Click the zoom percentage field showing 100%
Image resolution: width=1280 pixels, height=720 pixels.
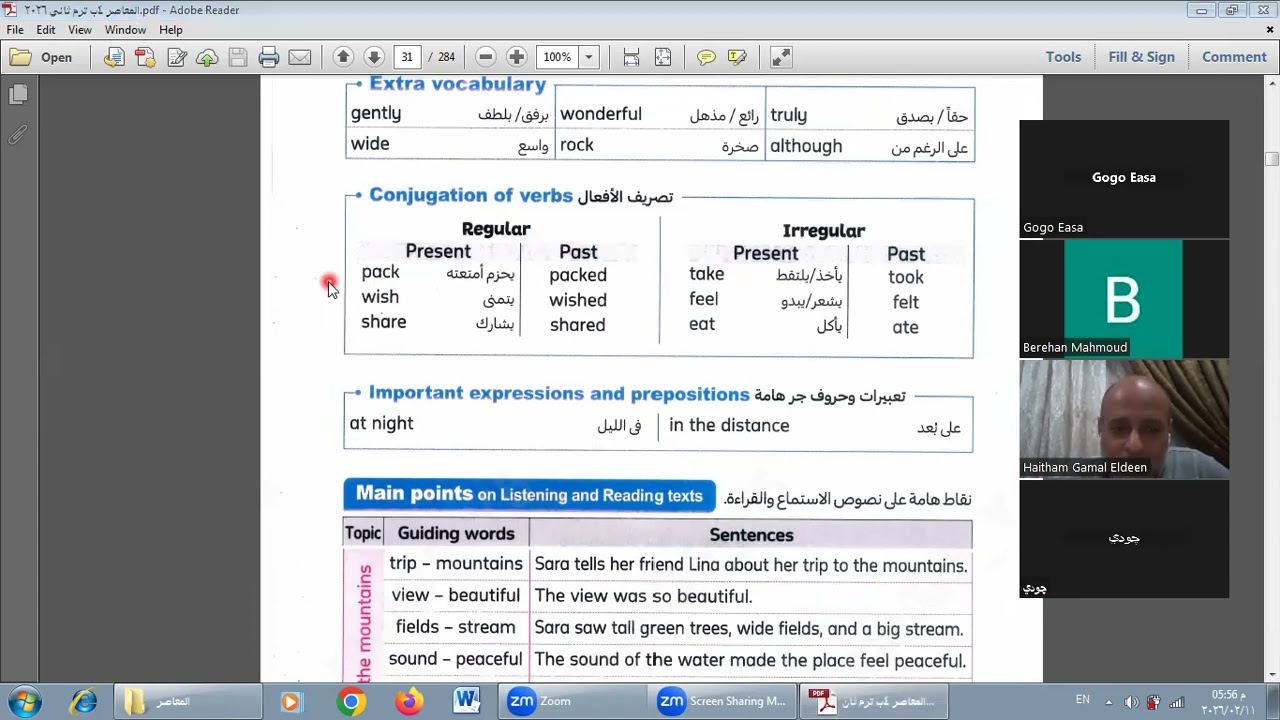tap(557, 57)
